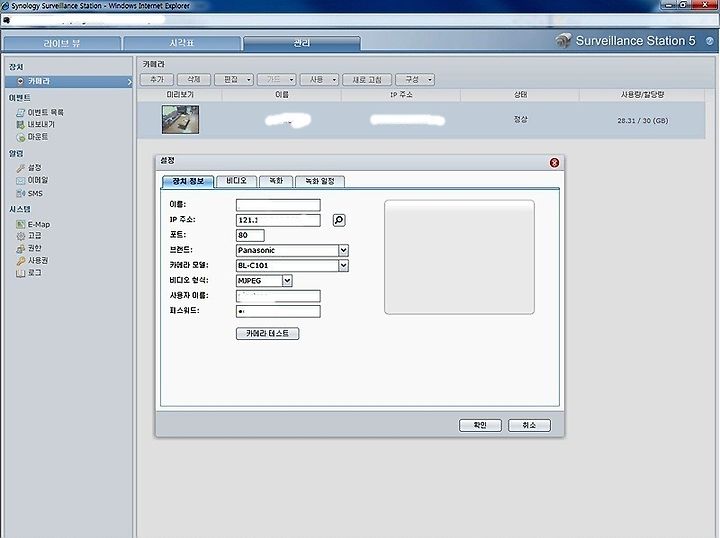Click the 추가 add button
This screenshot has height=538, width=720.
157,79
